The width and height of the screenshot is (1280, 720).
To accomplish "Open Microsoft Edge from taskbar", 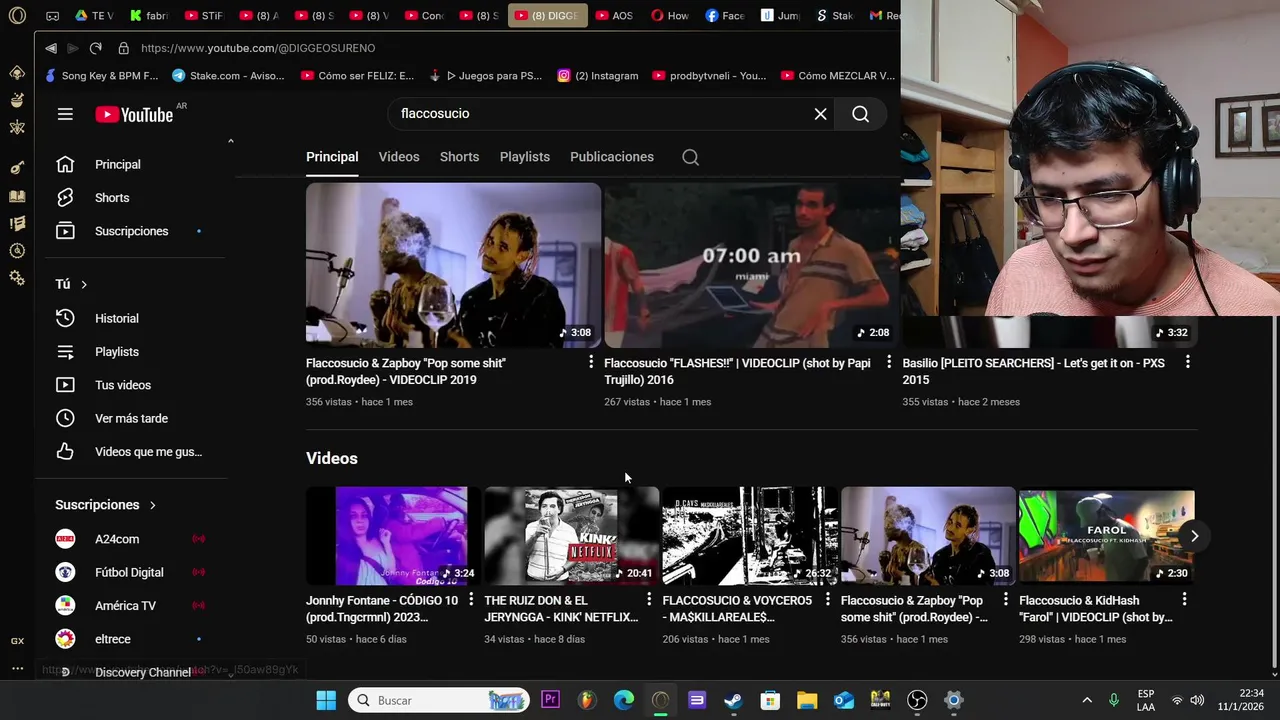I will [x=623, y=700].
